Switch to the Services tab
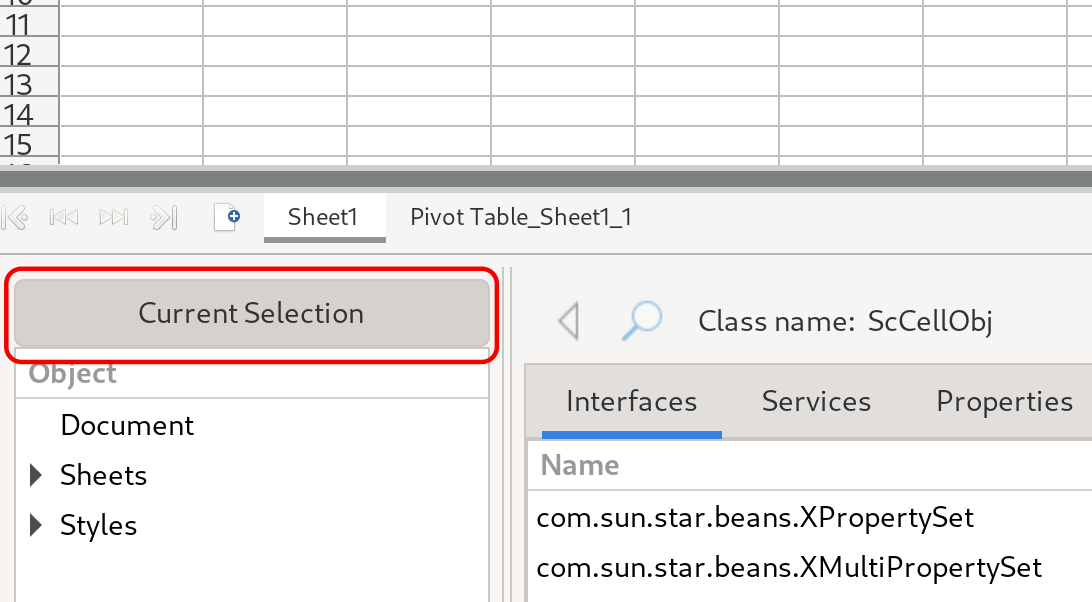 [x=816, y=402]
